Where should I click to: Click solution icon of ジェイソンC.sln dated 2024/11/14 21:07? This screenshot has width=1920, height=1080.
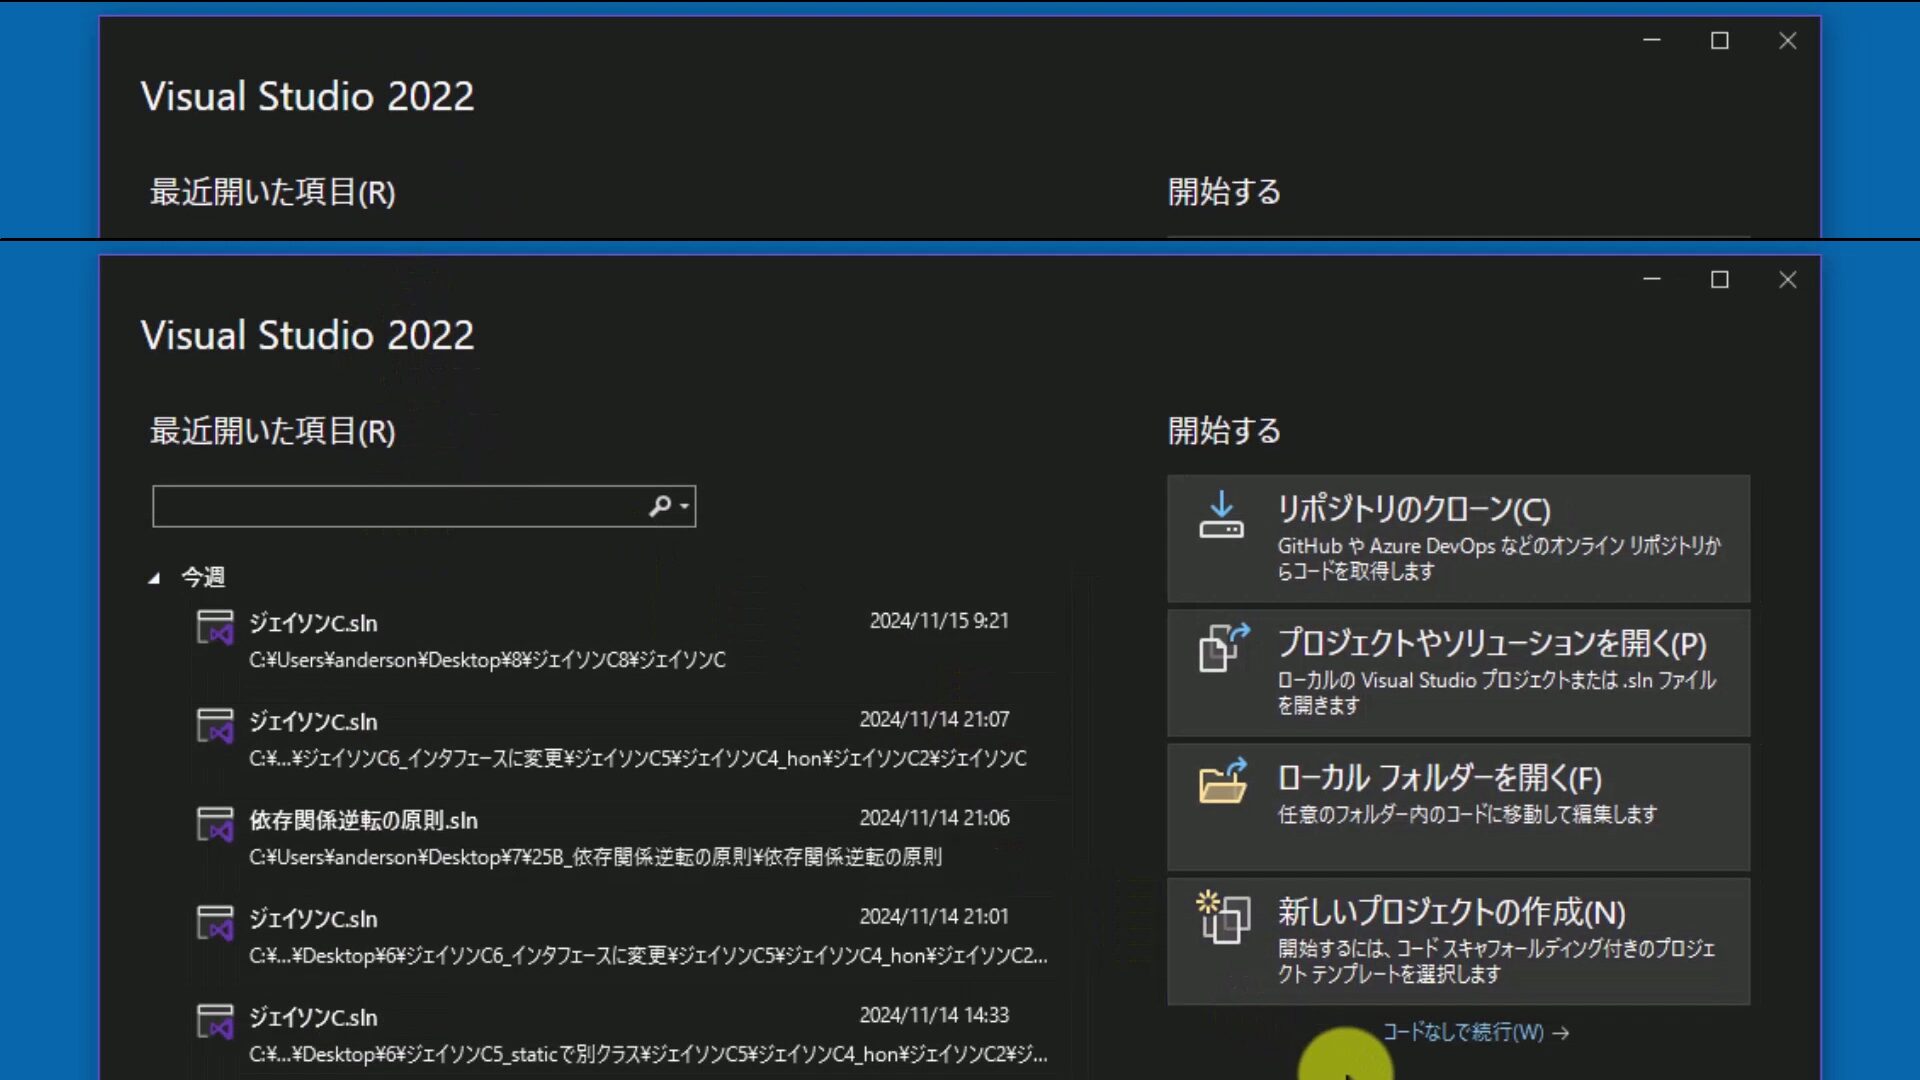point(215,726)
